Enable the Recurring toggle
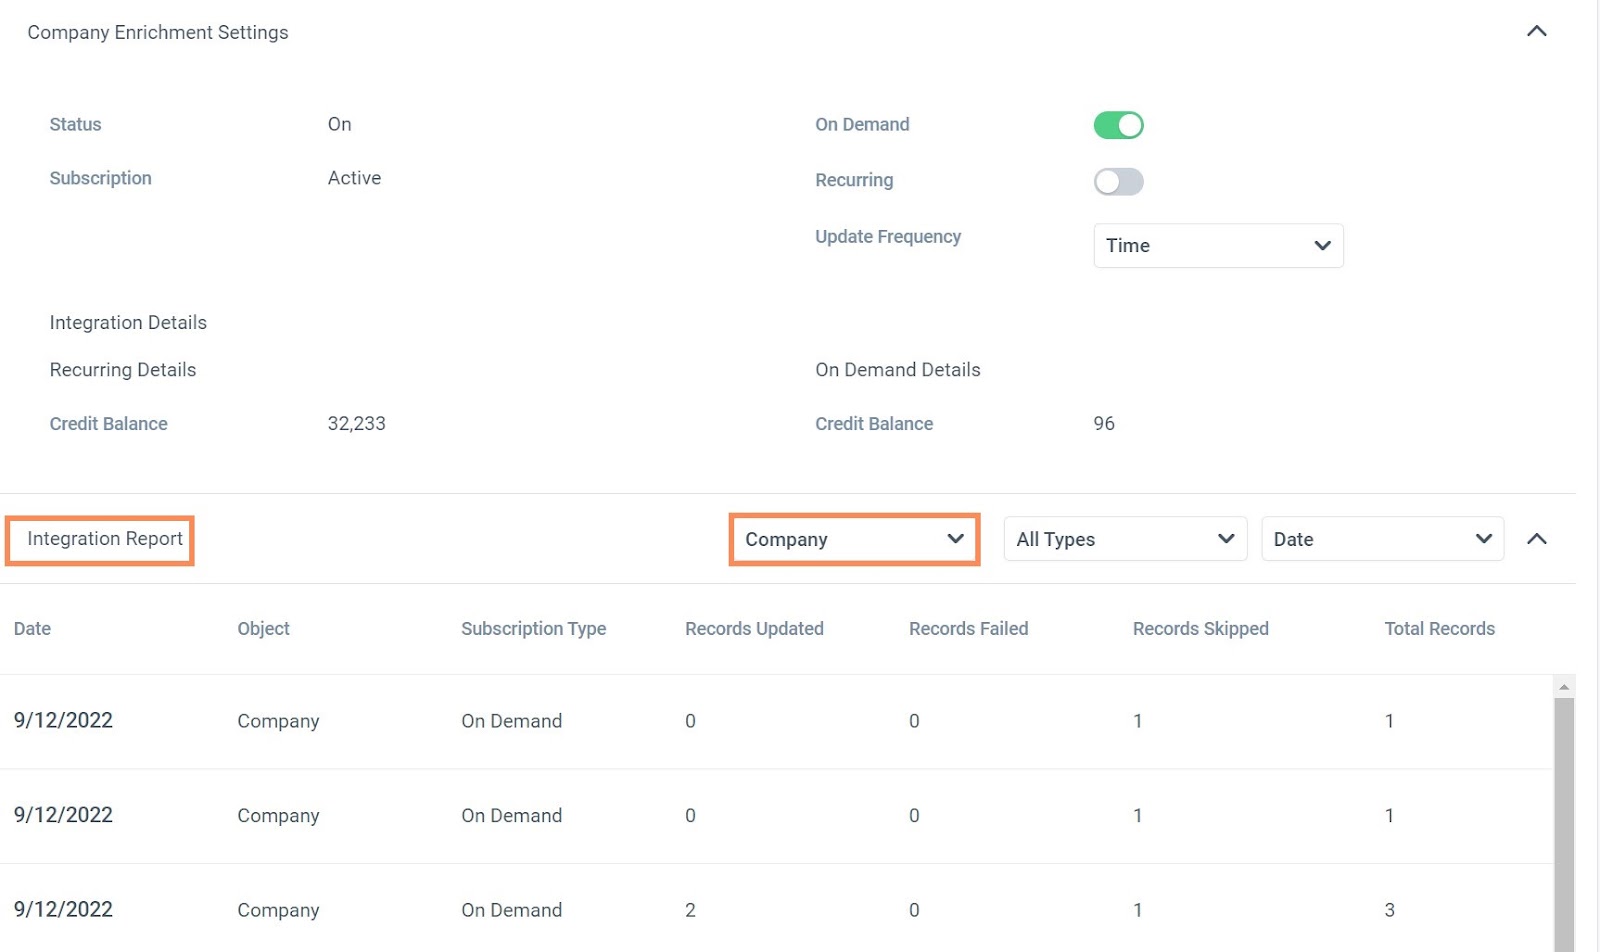This screenshot has height=952, width=1600. click(1118, 182)
